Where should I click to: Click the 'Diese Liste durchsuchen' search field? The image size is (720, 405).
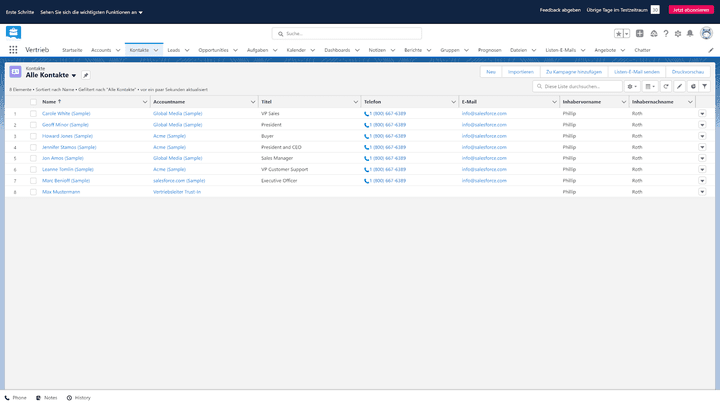(x=580, y=87)
